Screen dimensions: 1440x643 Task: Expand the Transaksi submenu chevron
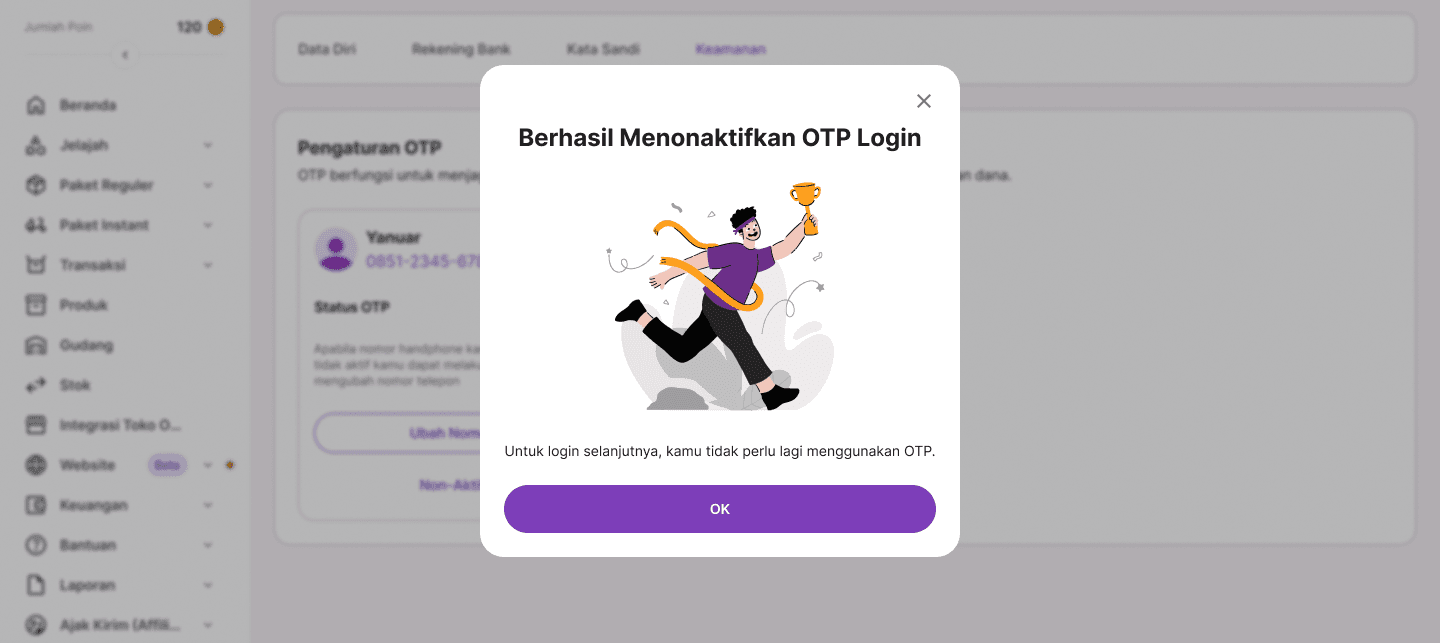208,265
